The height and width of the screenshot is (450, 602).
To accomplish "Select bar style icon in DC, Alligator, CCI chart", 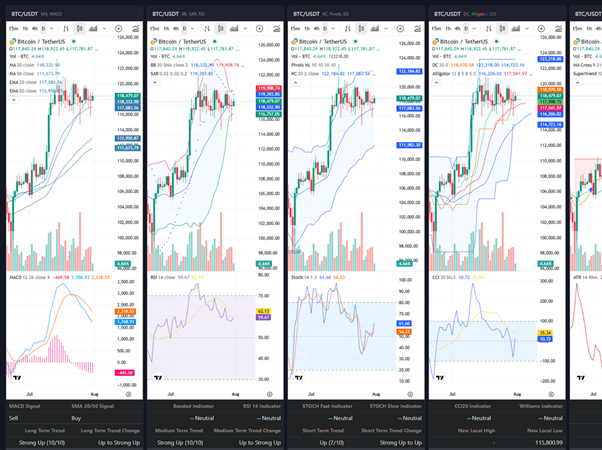I will tap(488, 28).
